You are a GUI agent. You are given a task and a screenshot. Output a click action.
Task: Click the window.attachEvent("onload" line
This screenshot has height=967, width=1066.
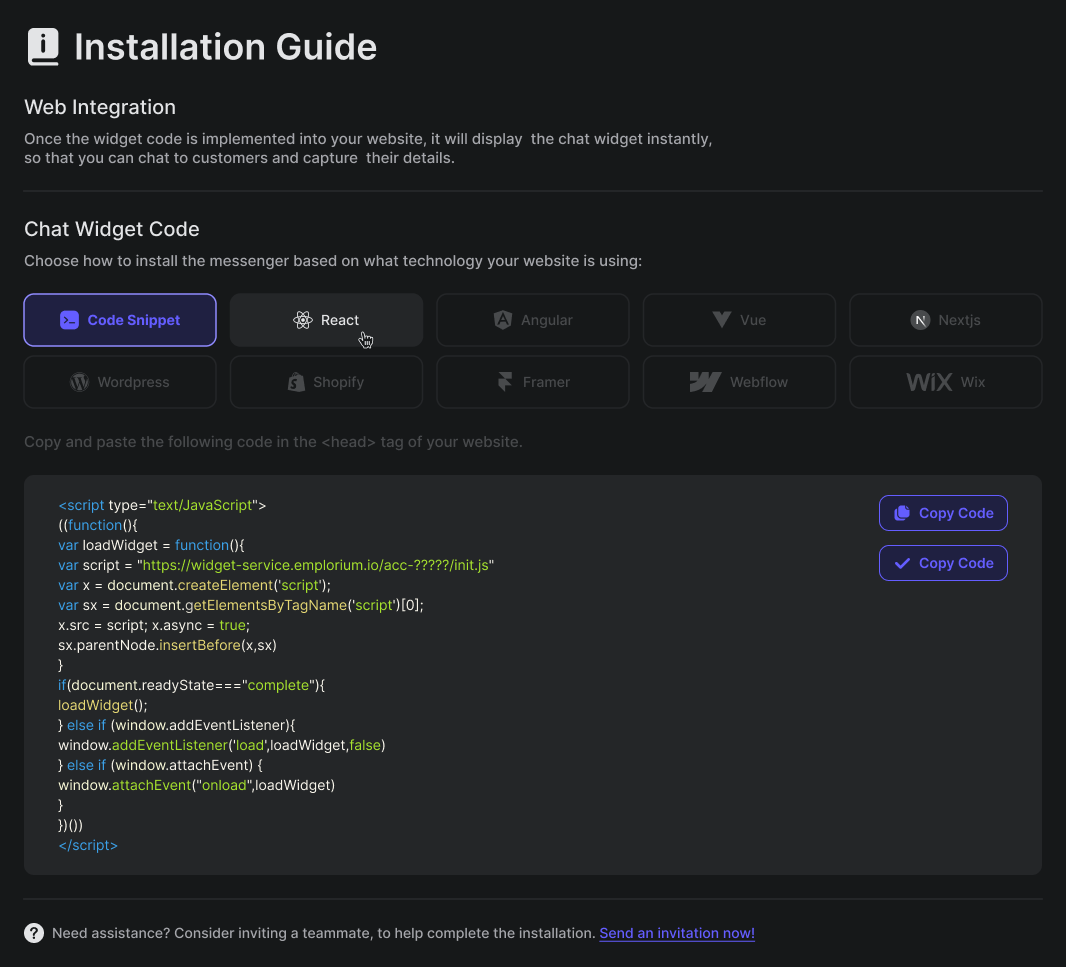[196, 785]
